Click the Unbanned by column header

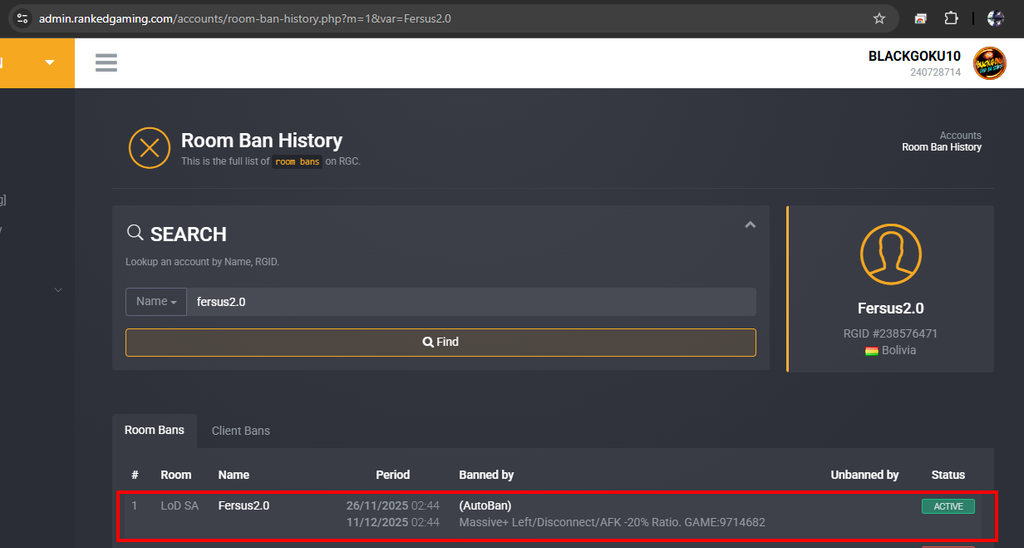pos(865,475)
